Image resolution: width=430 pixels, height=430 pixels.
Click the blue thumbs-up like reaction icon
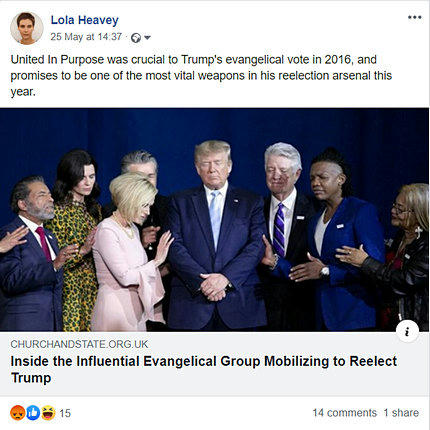(x=33, y=413)
